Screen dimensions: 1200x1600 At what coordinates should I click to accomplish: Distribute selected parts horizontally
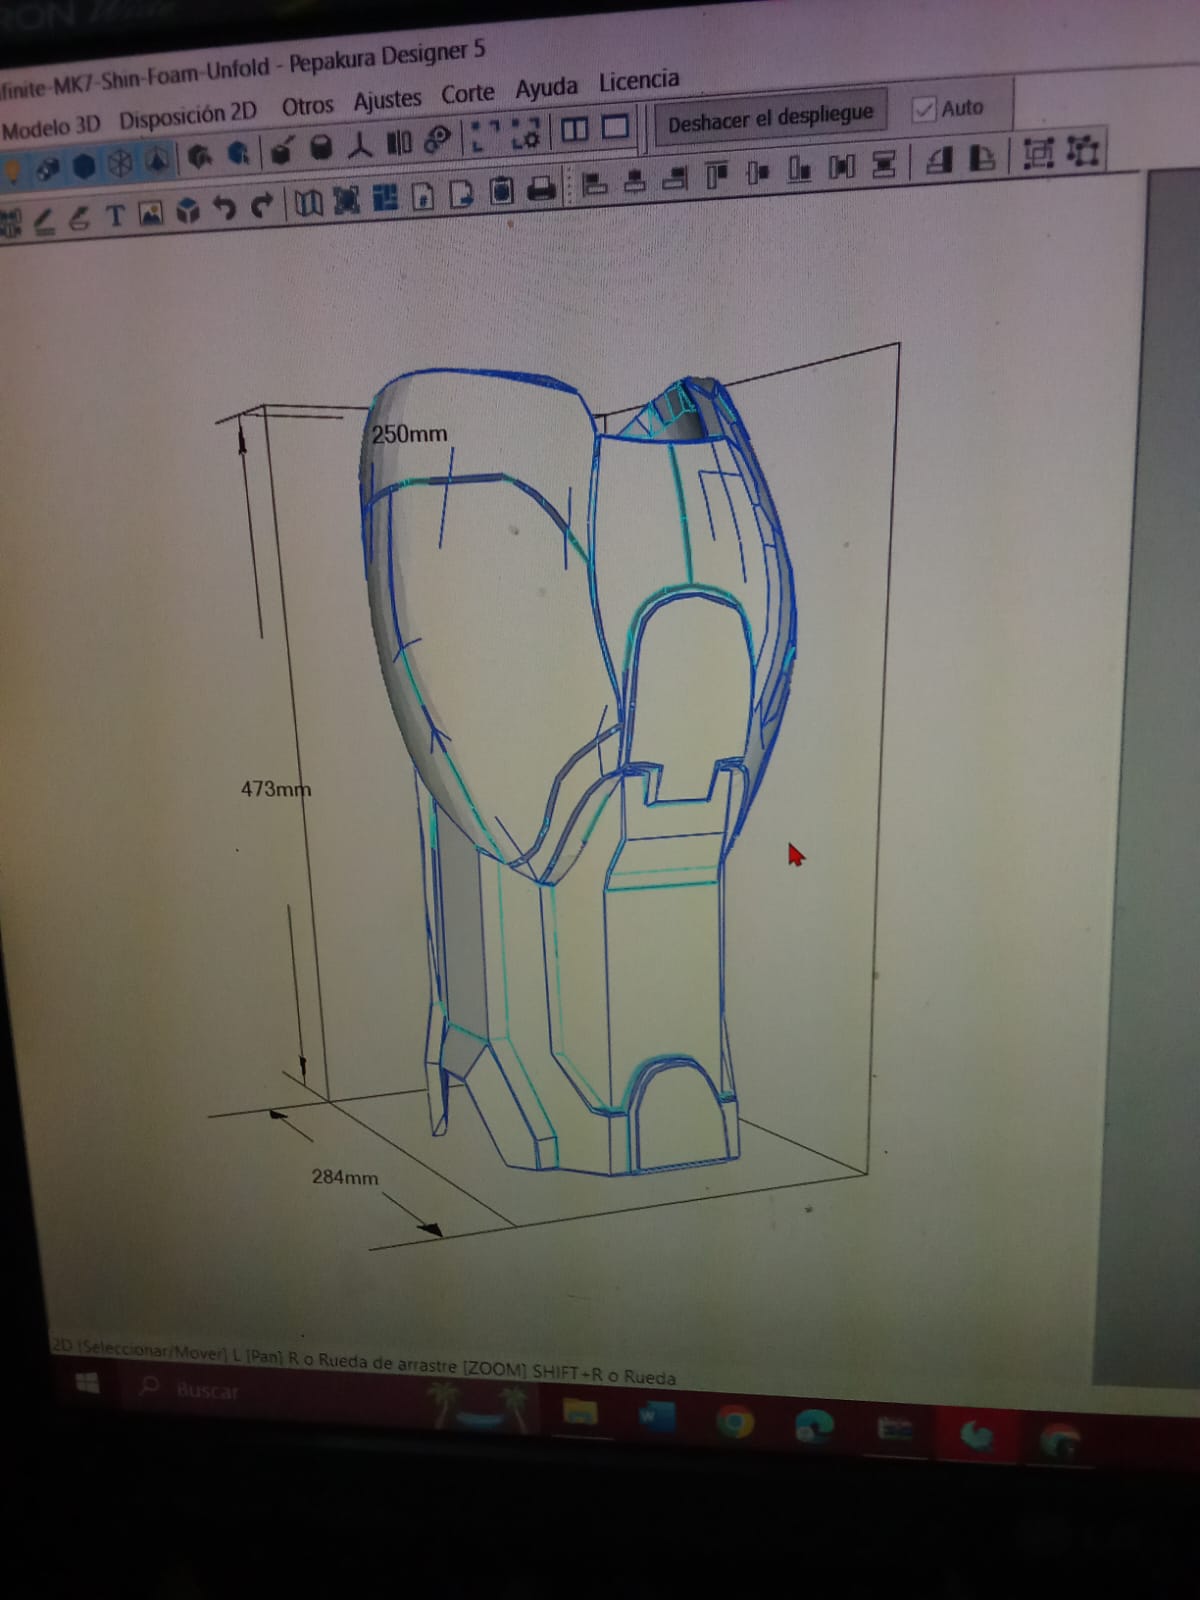click(841, 166)
